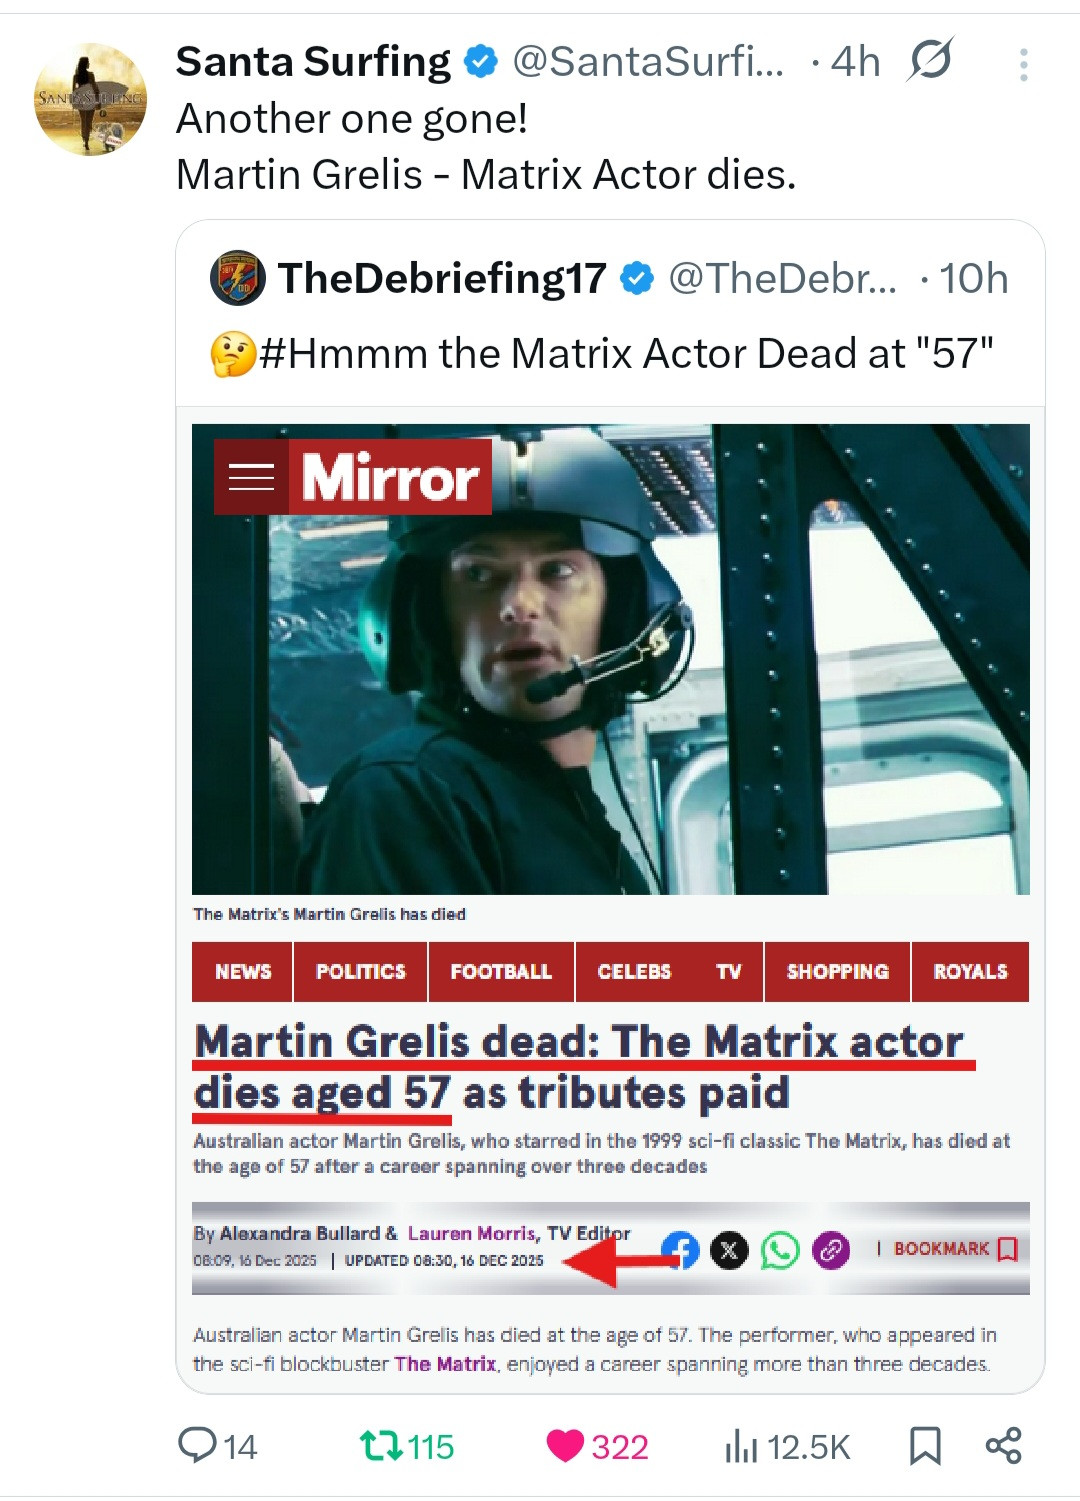The height and width of the screenshot is (1501, 1080).
Task: Bookmark this tweet
Action: (x=925, y=1446)
